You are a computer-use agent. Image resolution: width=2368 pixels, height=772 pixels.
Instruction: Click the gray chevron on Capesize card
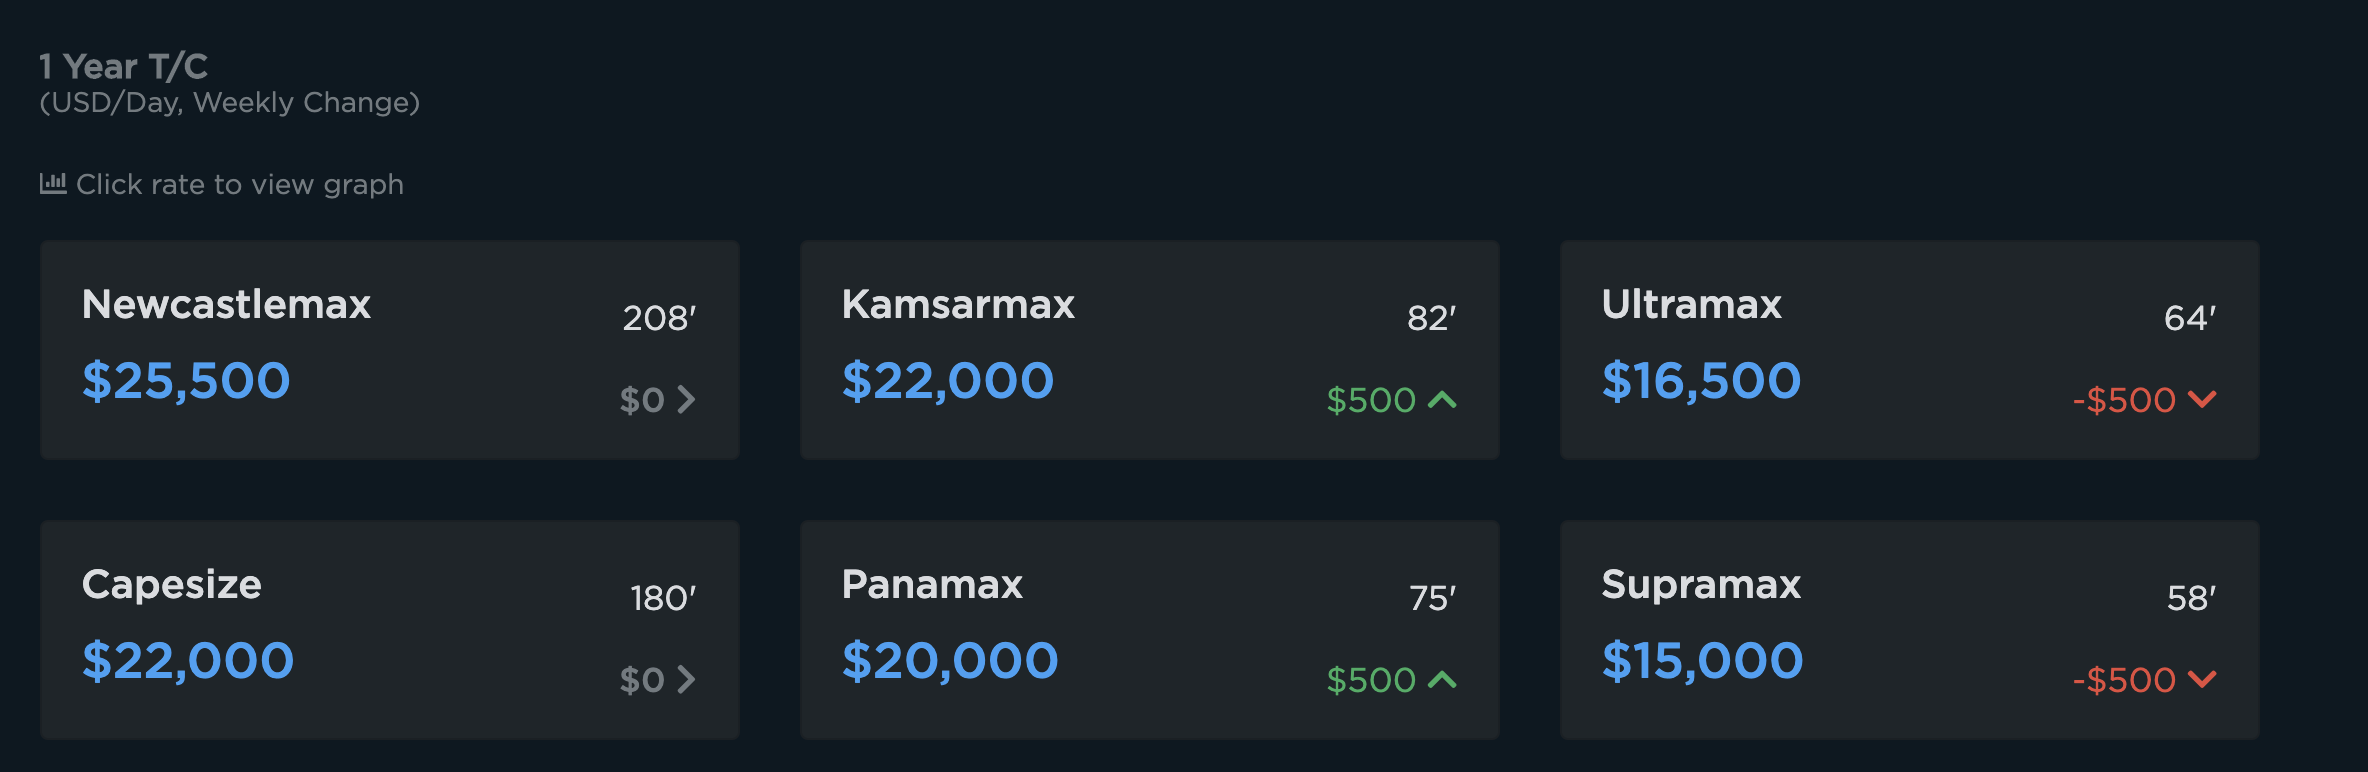click(686, 680)
